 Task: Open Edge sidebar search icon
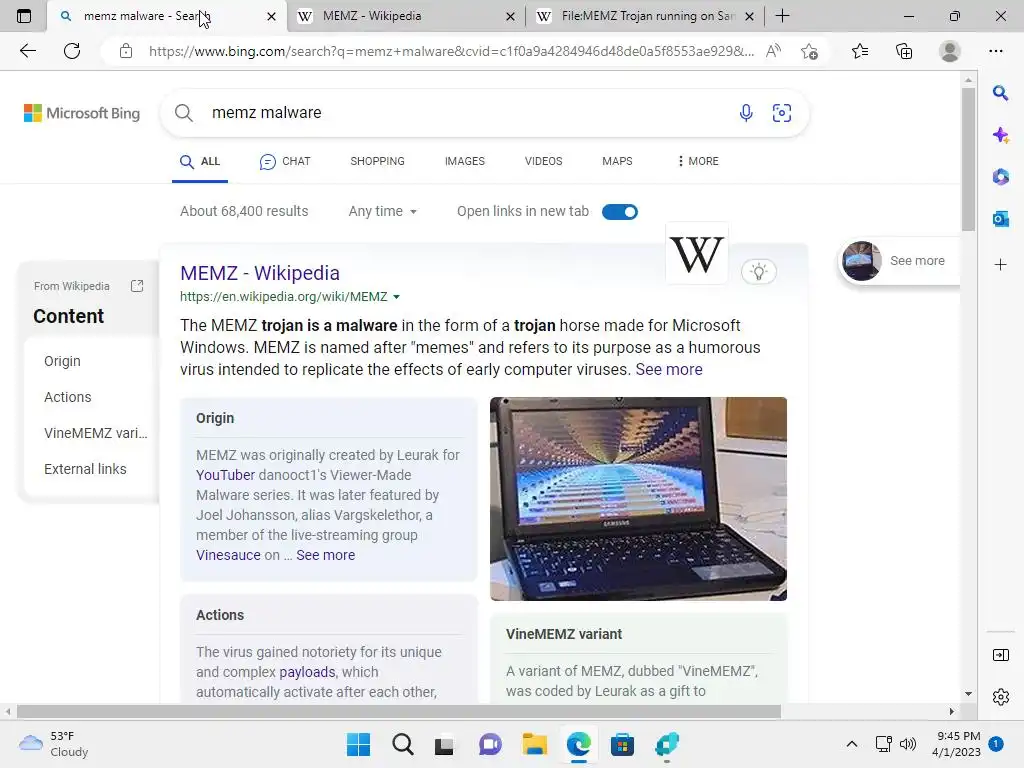(1000, 93)
